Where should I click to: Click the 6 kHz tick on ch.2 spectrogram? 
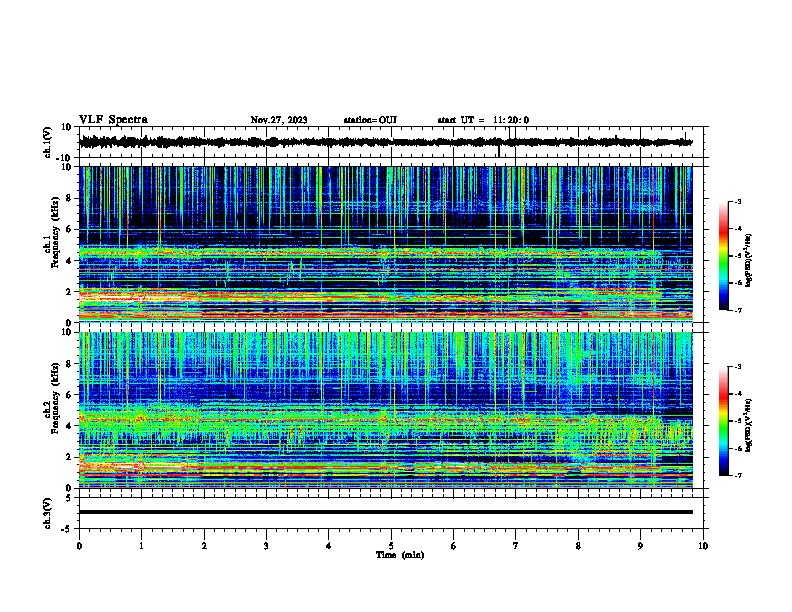click(x=69, y=395)
